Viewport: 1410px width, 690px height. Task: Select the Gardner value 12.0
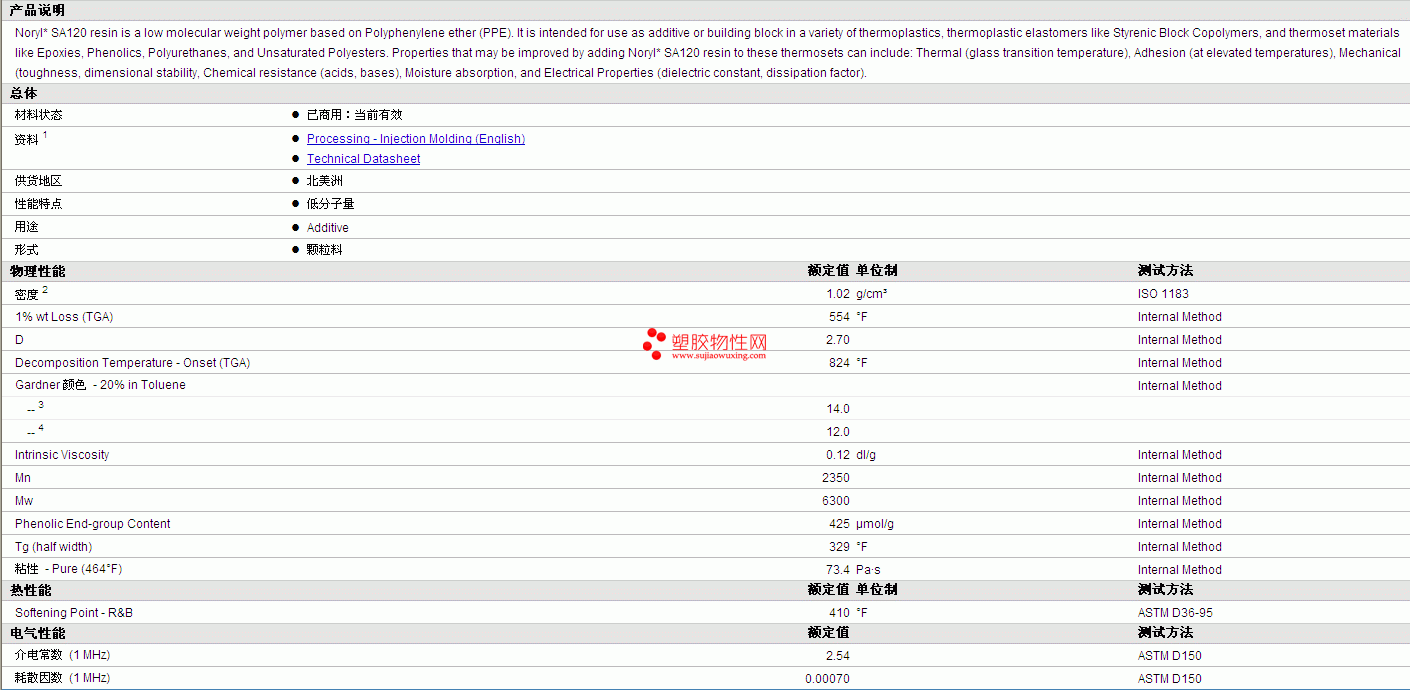(838, 432)
